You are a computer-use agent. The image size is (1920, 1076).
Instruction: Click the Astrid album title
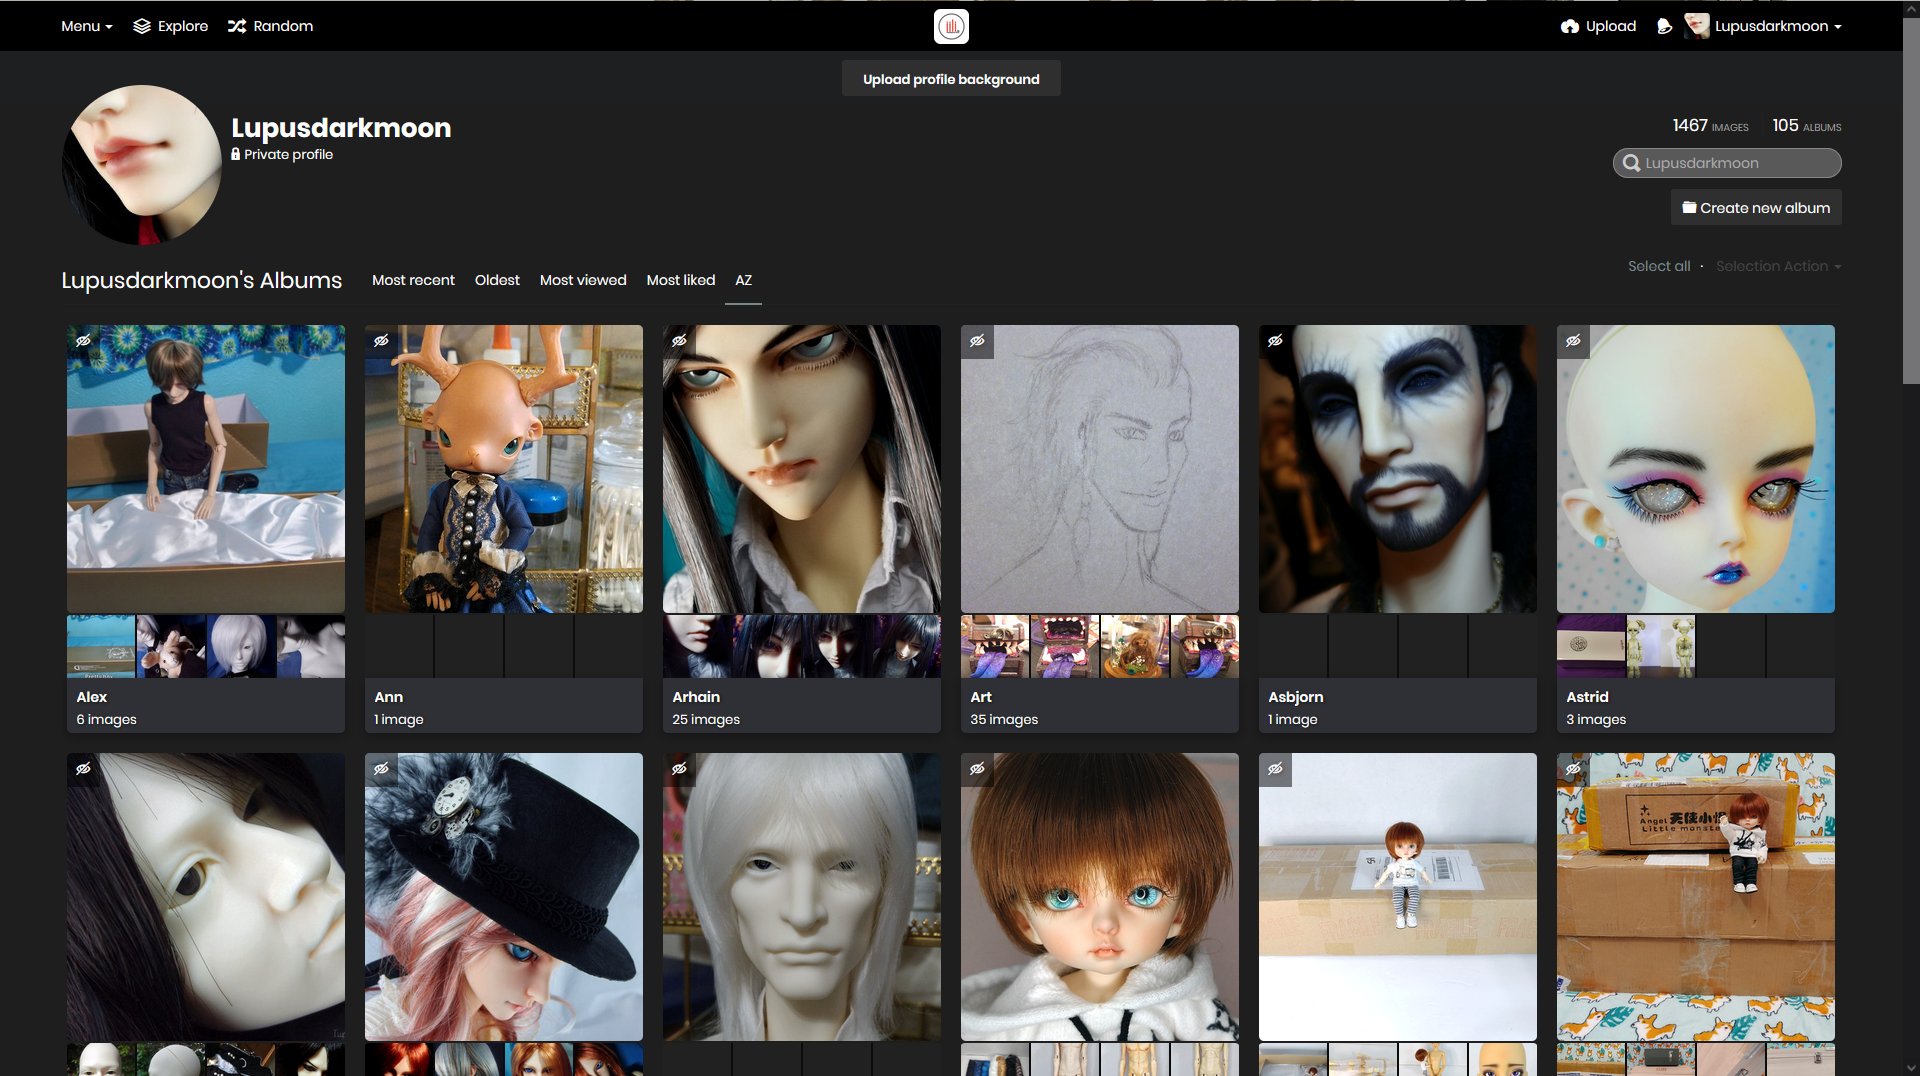pos(1587,697)
